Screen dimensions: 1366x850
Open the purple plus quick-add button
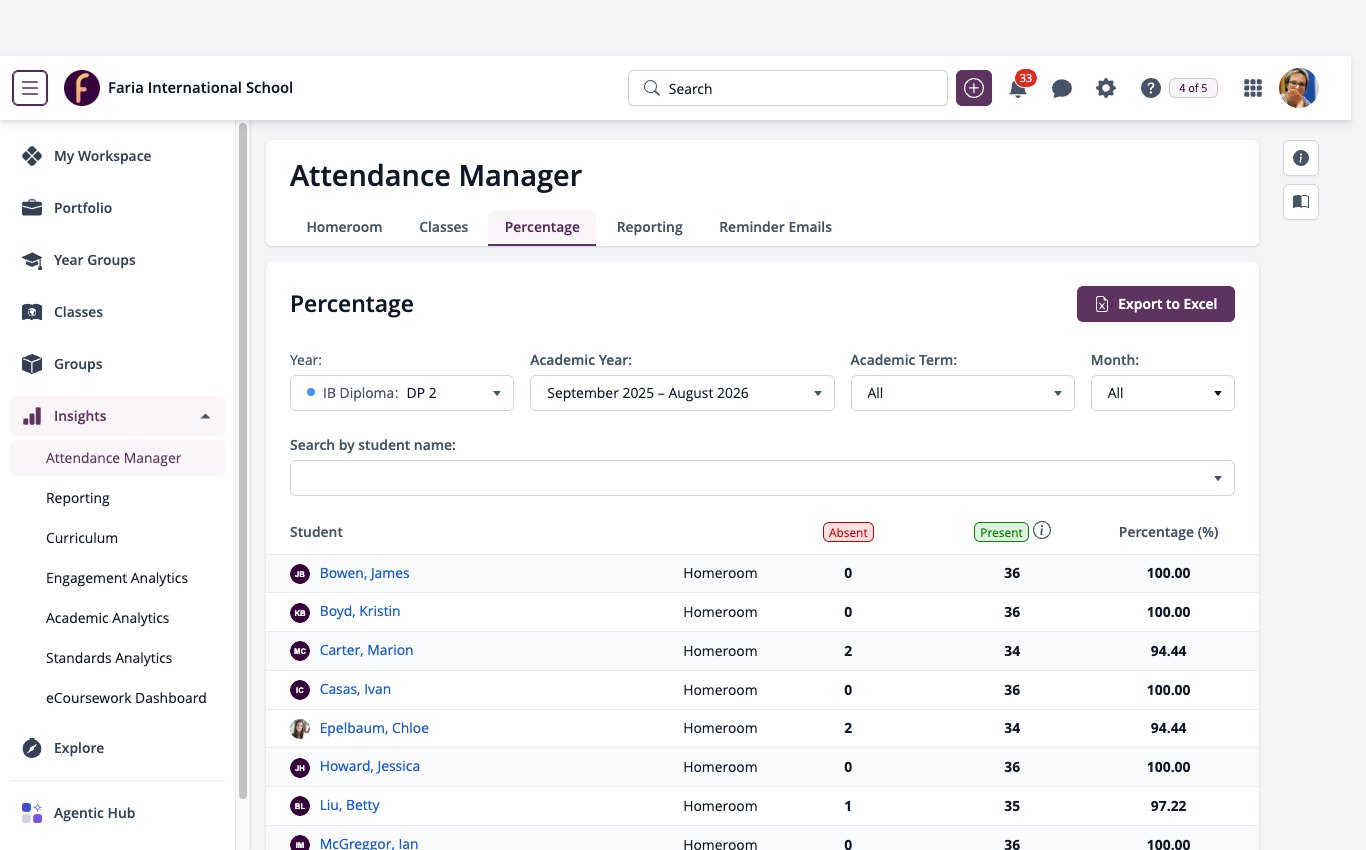click(x=974, y=88)
